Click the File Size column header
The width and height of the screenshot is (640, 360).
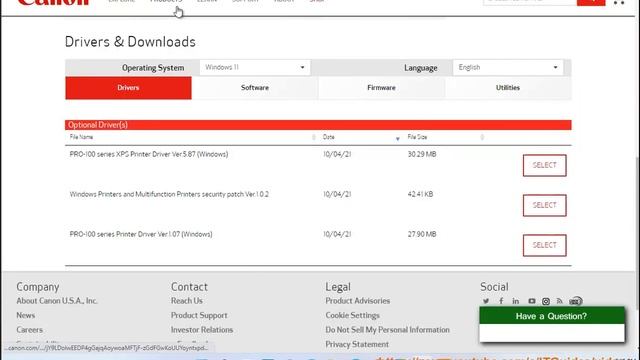[417, 137]
